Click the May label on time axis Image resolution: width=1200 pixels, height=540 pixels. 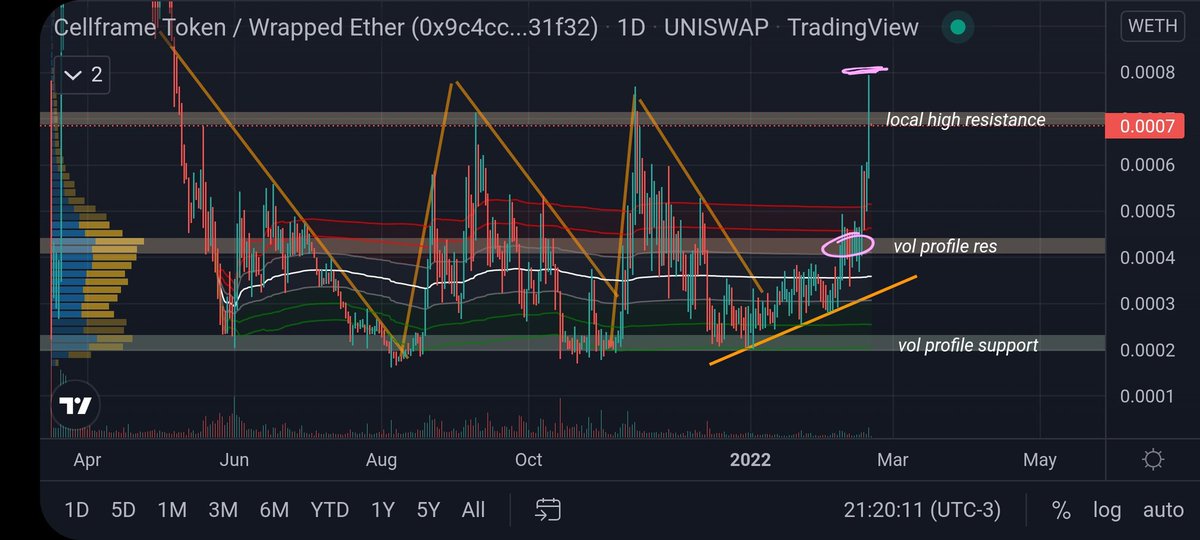pyautogui.click(x=1040, y=460)
